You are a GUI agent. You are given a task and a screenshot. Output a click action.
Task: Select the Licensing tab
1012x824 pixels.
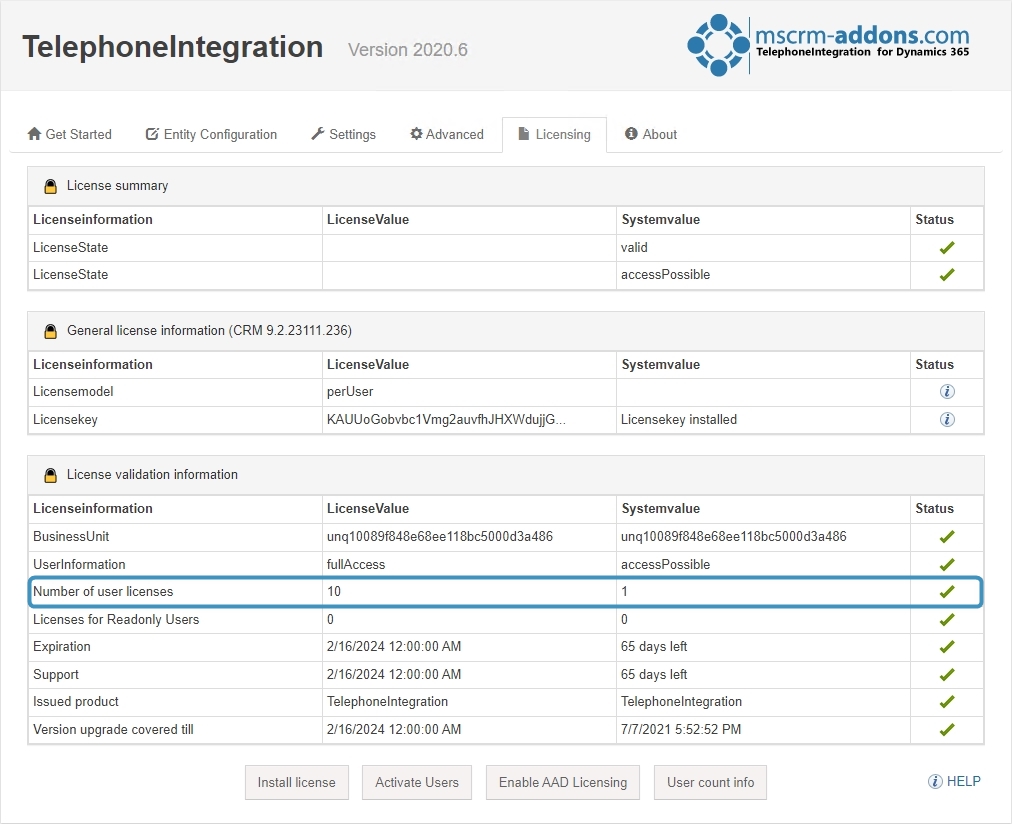click(554, 134)
